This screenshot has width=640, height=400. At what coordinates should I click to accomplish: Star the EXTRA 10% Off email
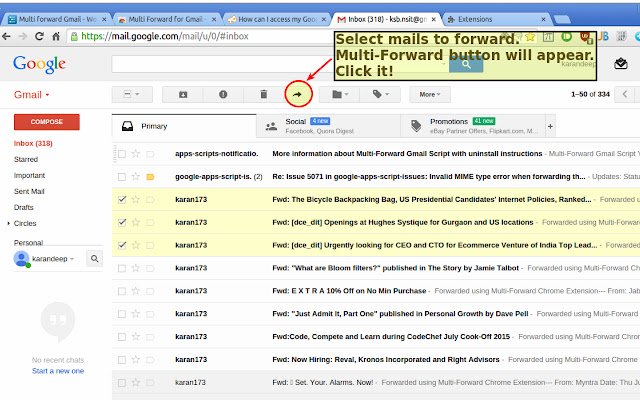[x=136, y=291]
